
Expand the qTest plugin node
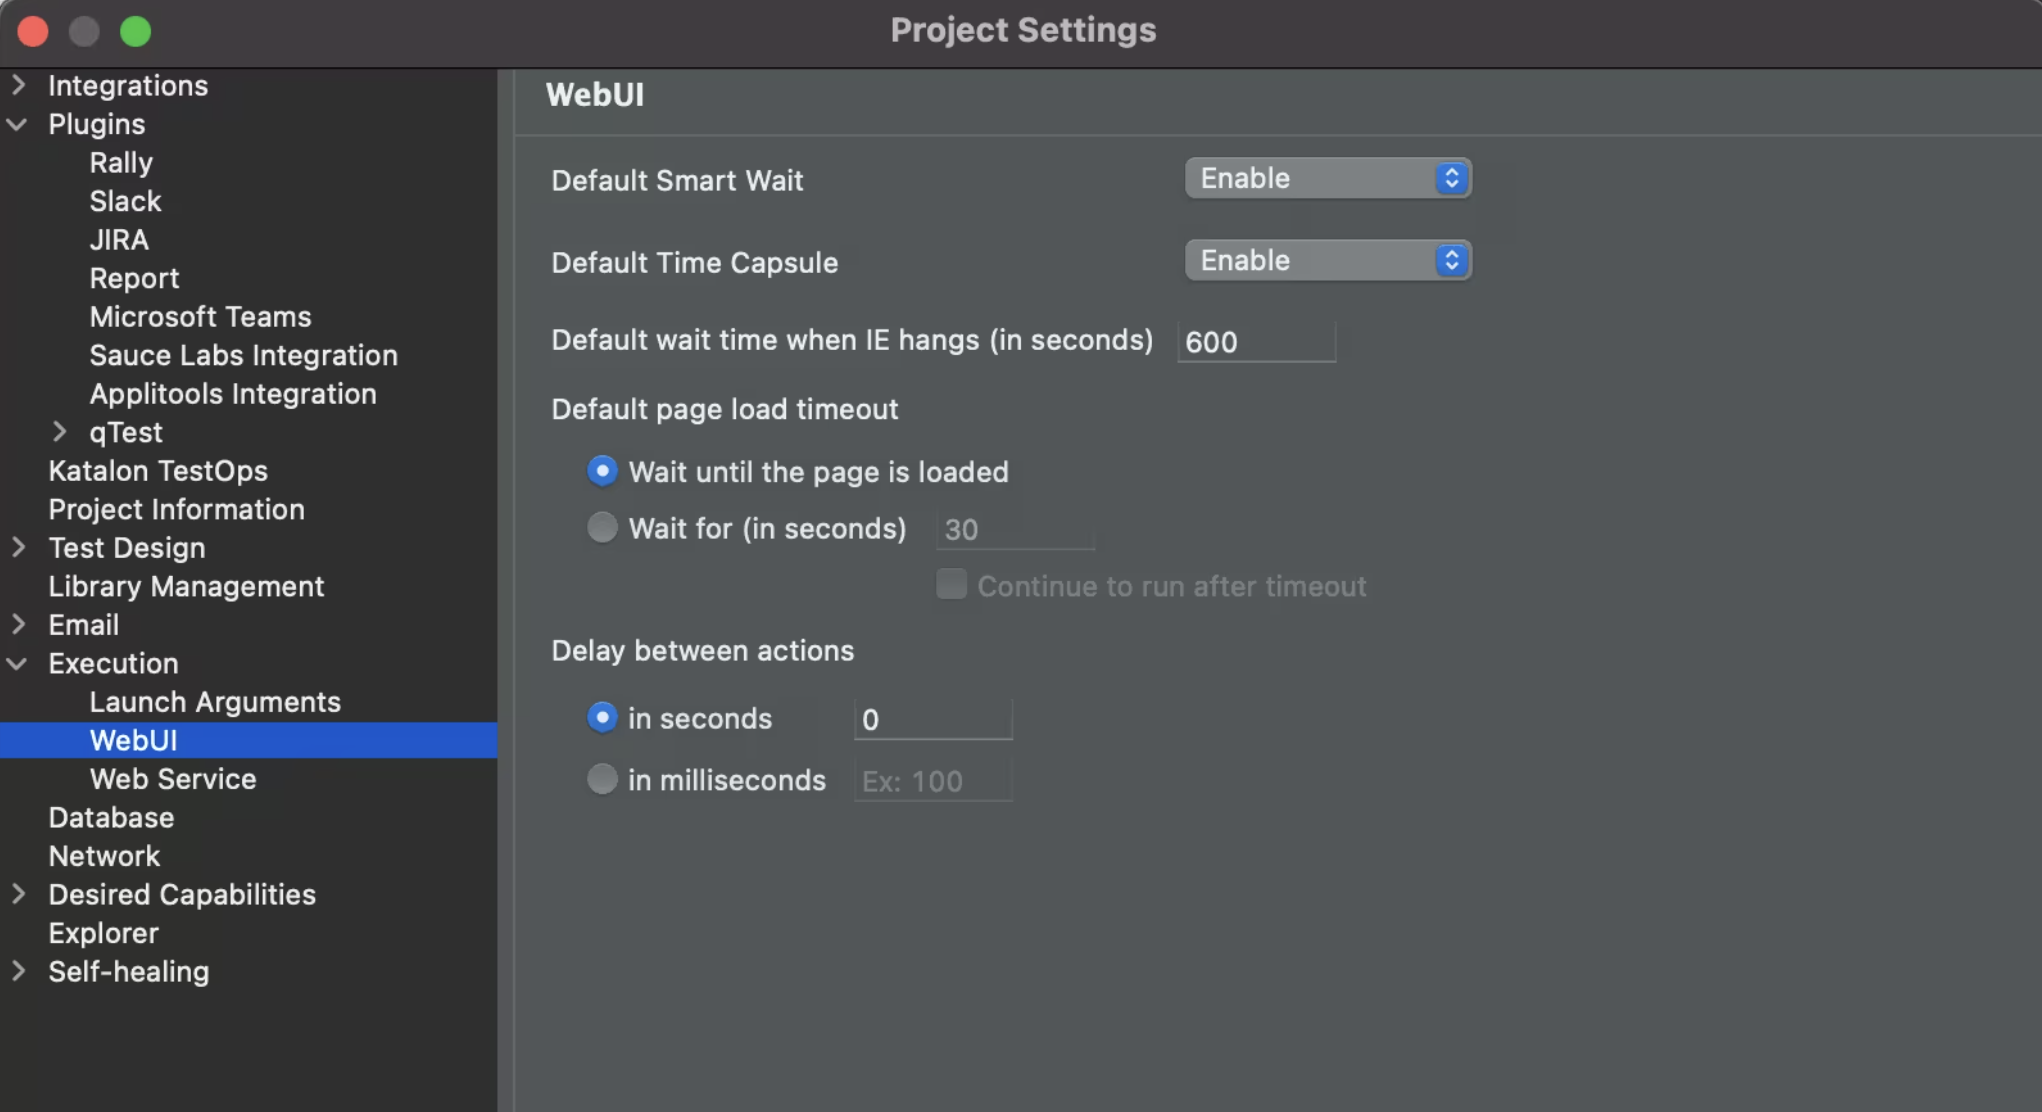click(59, 432)
